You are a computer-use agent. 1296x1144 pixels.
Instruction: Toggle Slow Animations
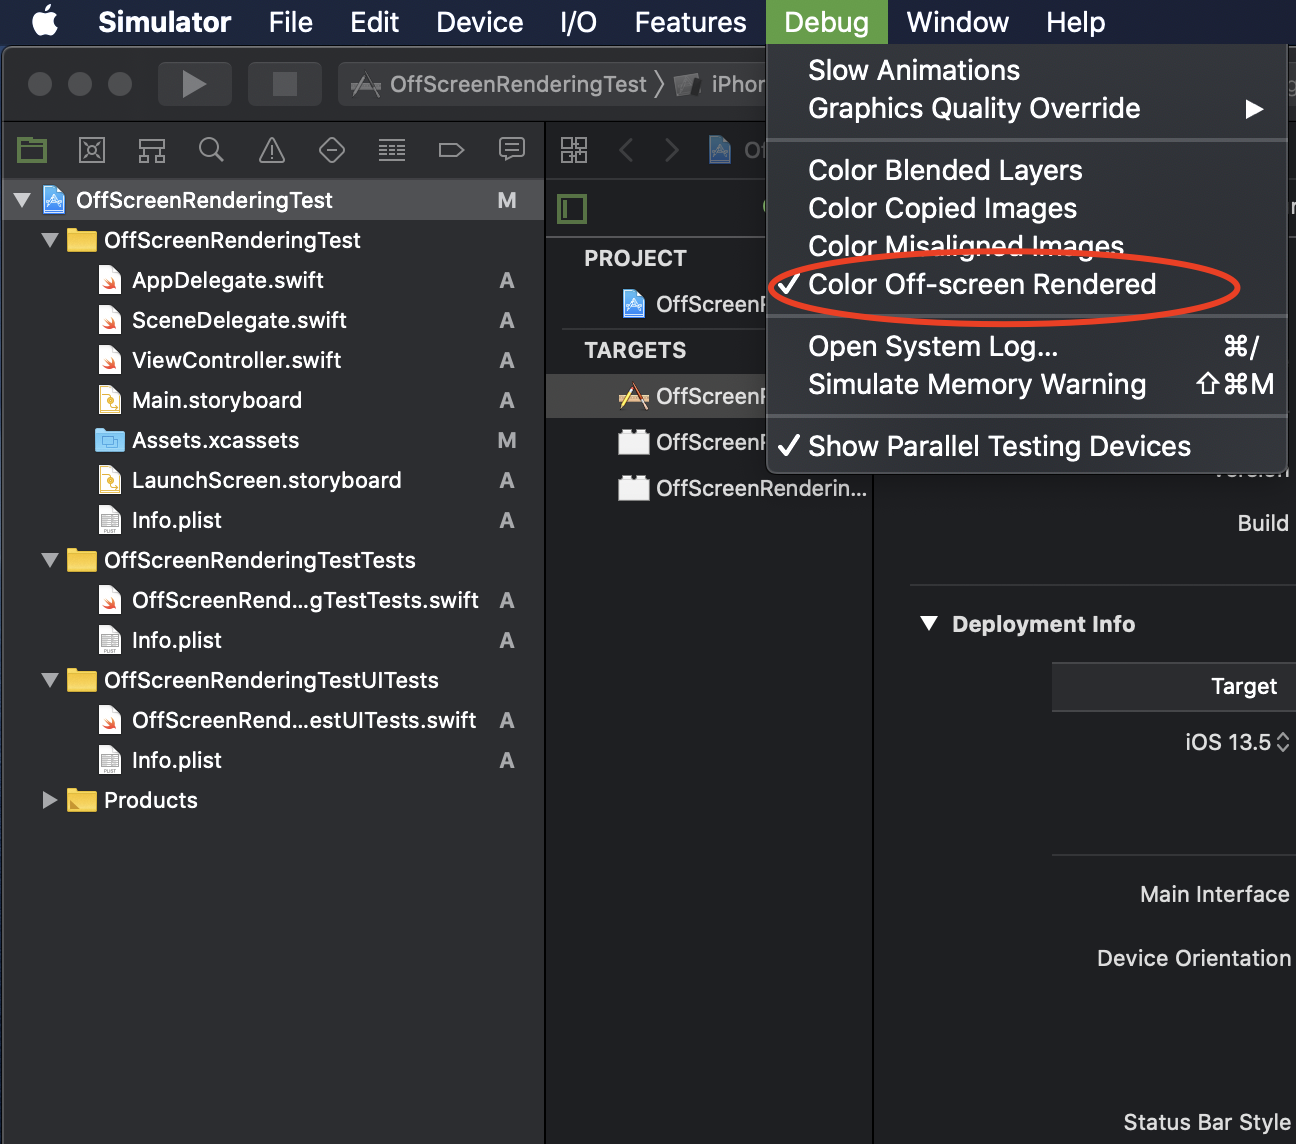tap(1027, 70)
